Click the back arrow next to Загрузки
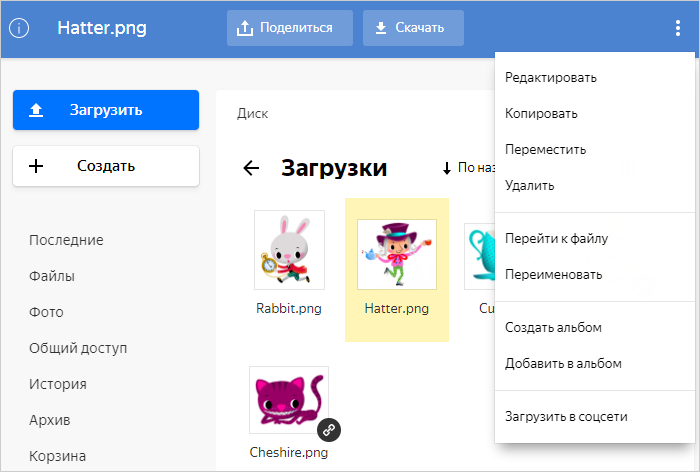The image size is (700, 472). (x=251, y=168)
